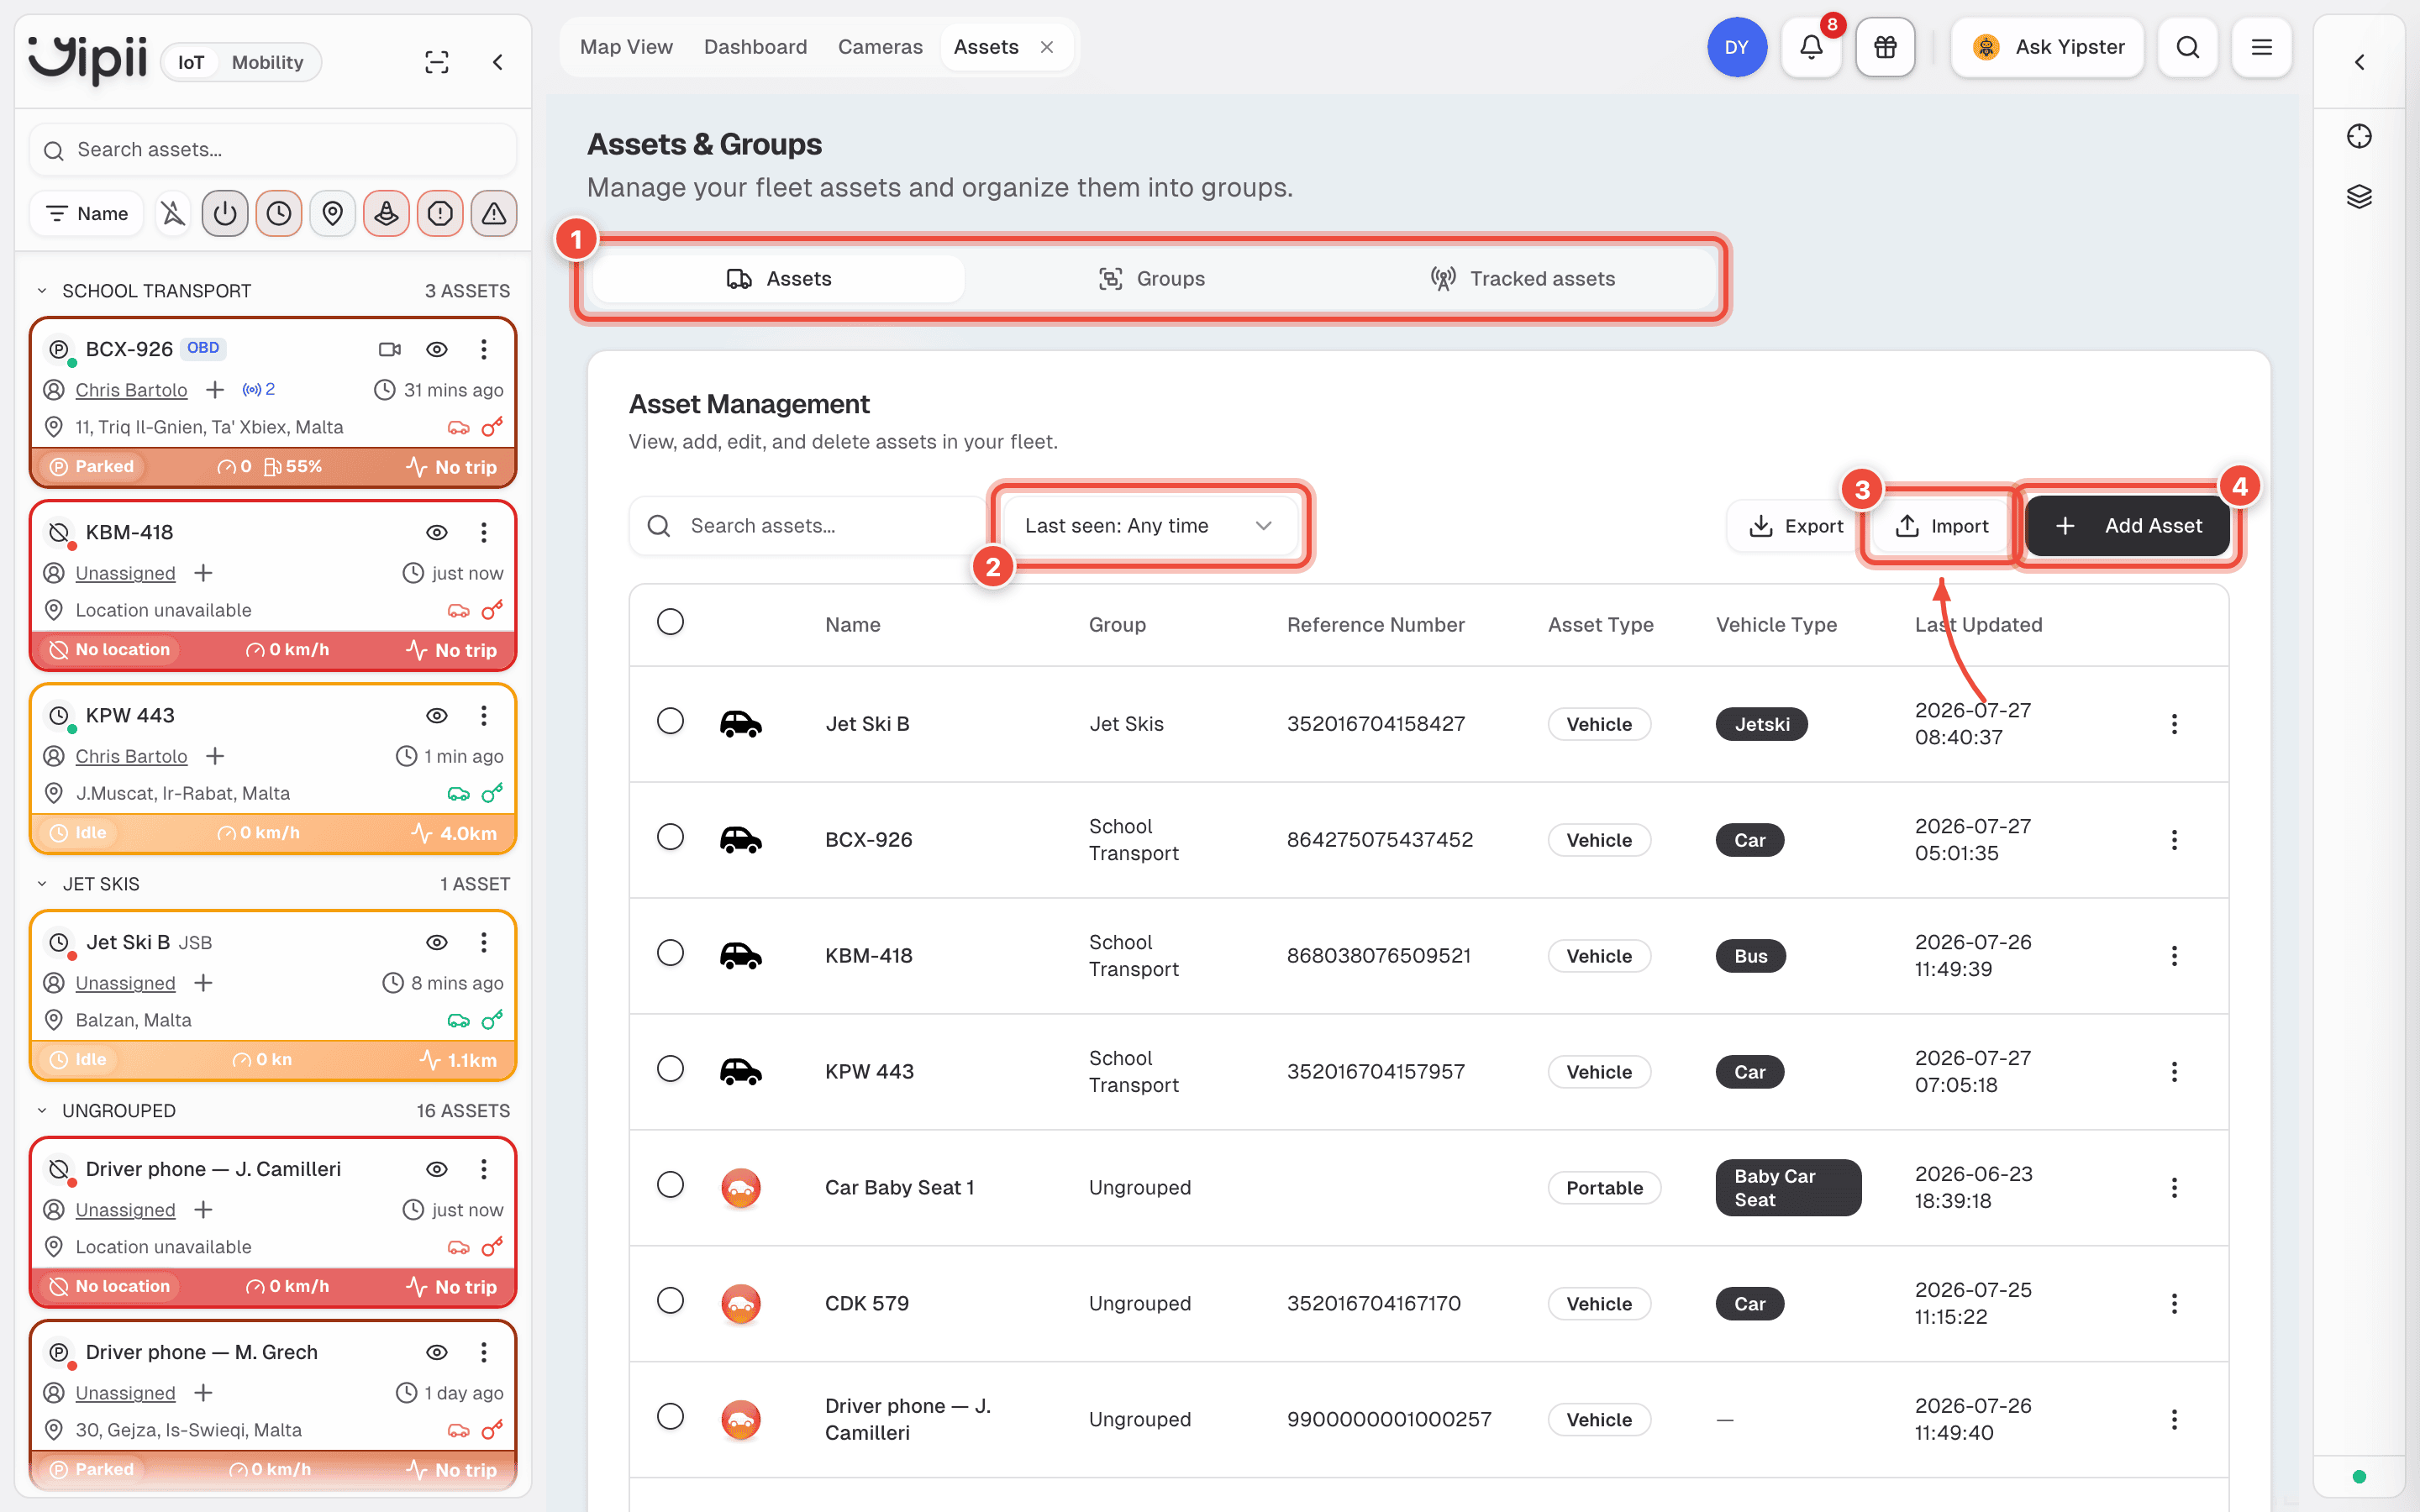Click the sidebar Search assets field
This screenshot has height=1512, width=2420.
(x=273, y=150)
